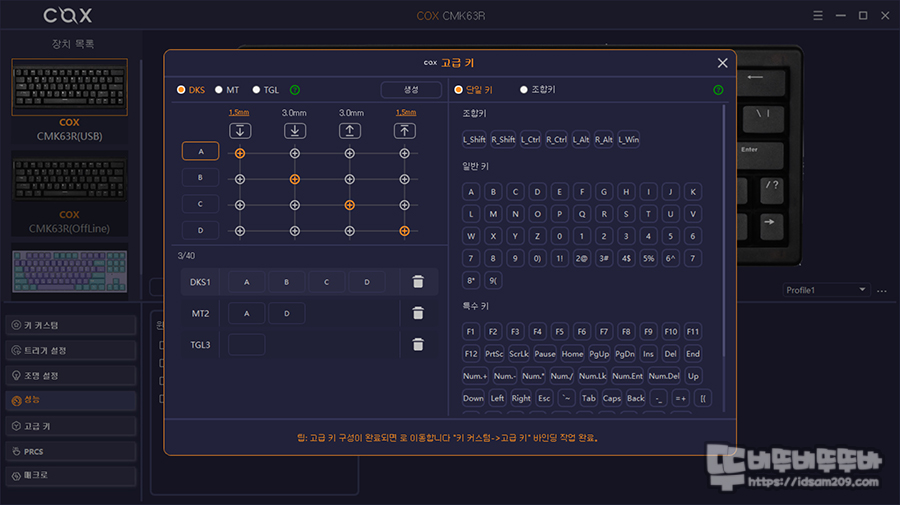
Task: Open 고급 키 in the sidebar
Action: [71, 426]
